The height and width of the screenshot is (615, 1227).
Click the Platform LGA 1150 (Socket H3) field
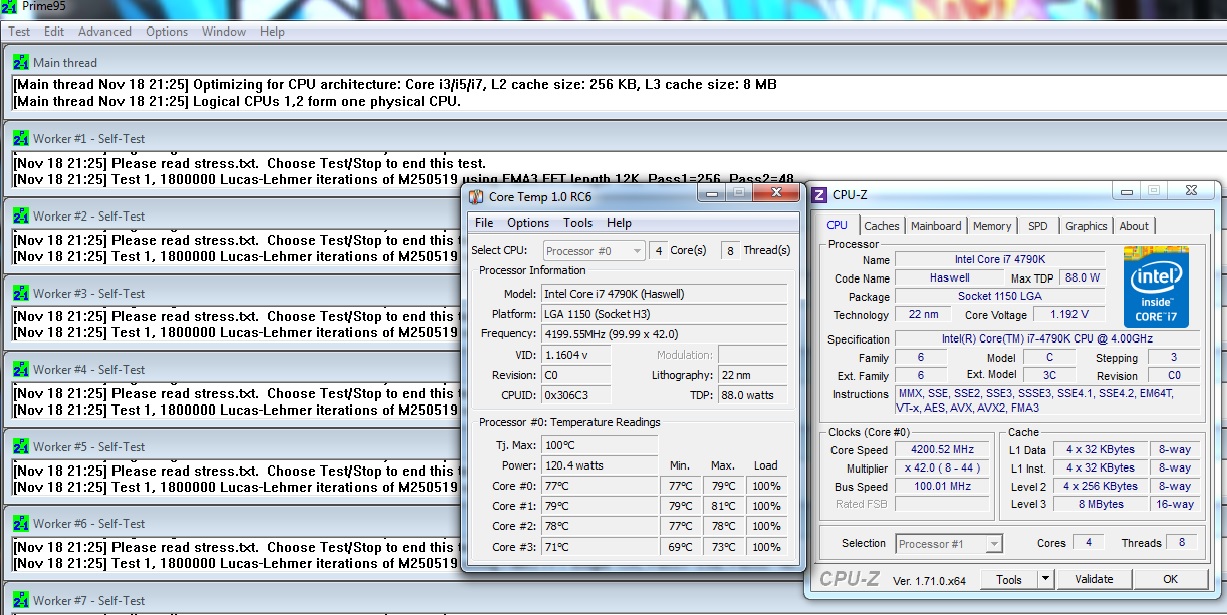point(664,314)
